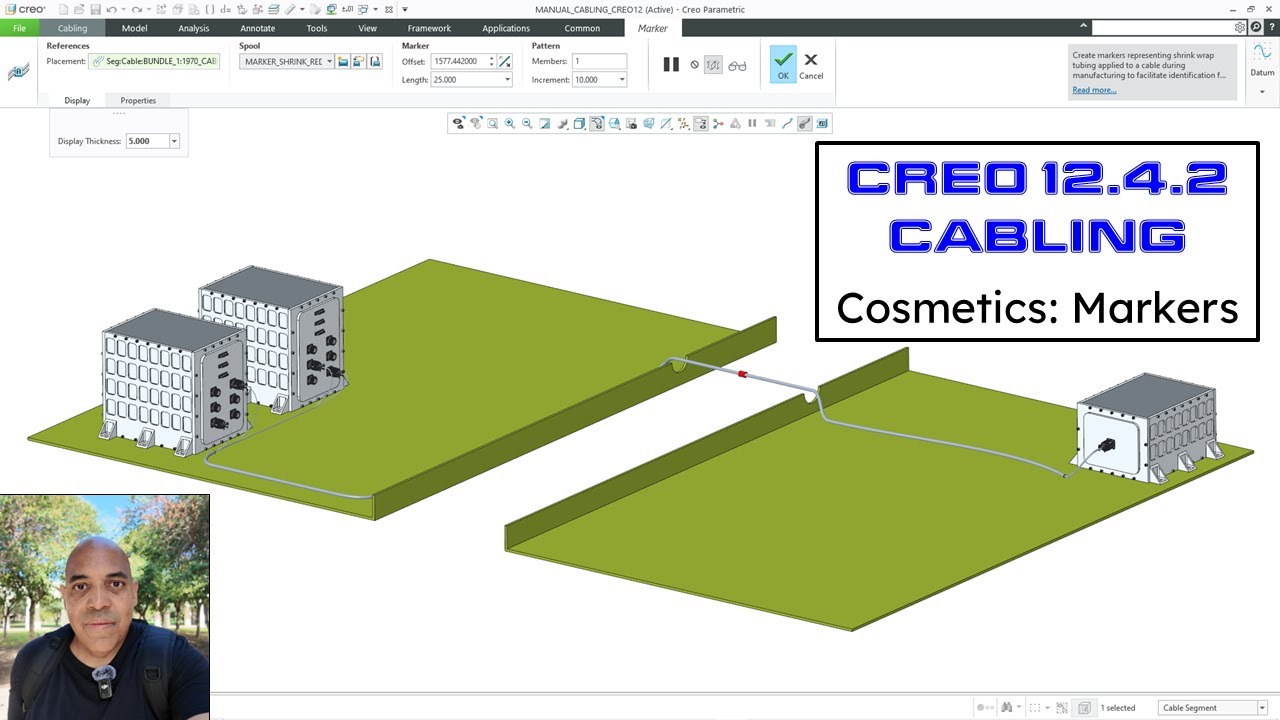Open the Increment value dropdown
This screenshot has width=1280, height=720.
click(622, 80)
